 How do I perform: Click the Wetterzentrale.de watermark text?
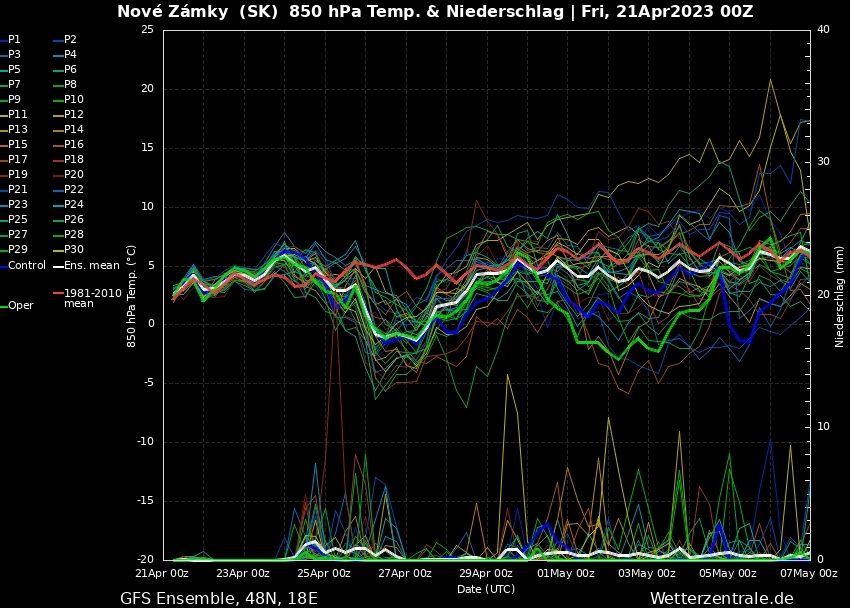[x=721, y=598]
